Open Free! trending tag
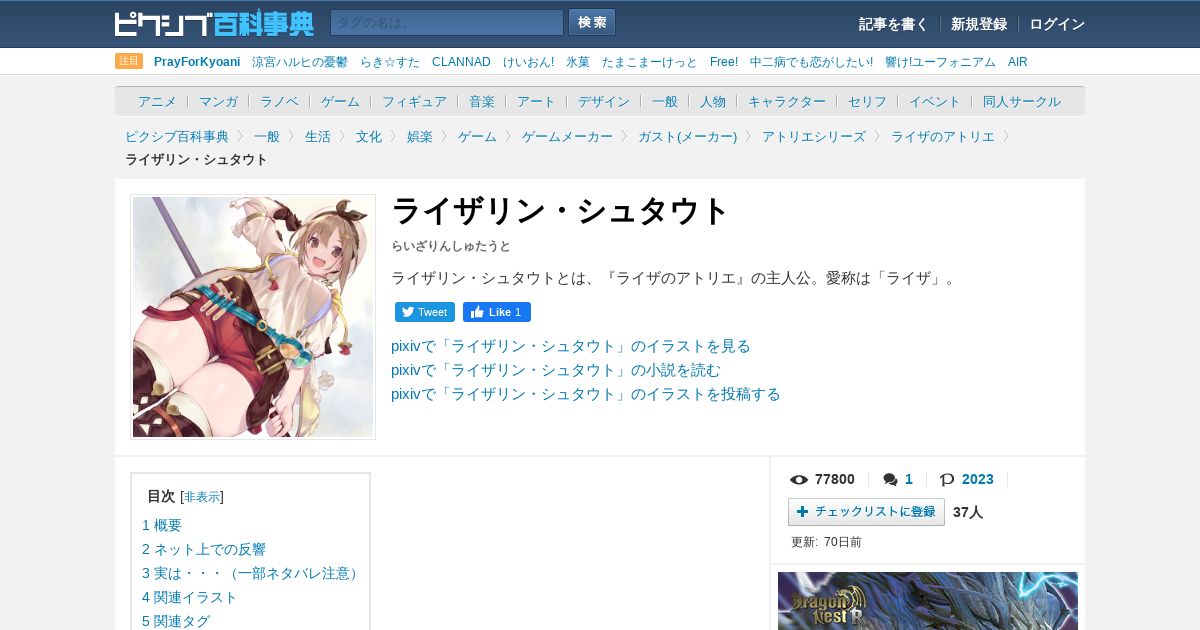This screenshot has height=630, width=1200. 724,62
